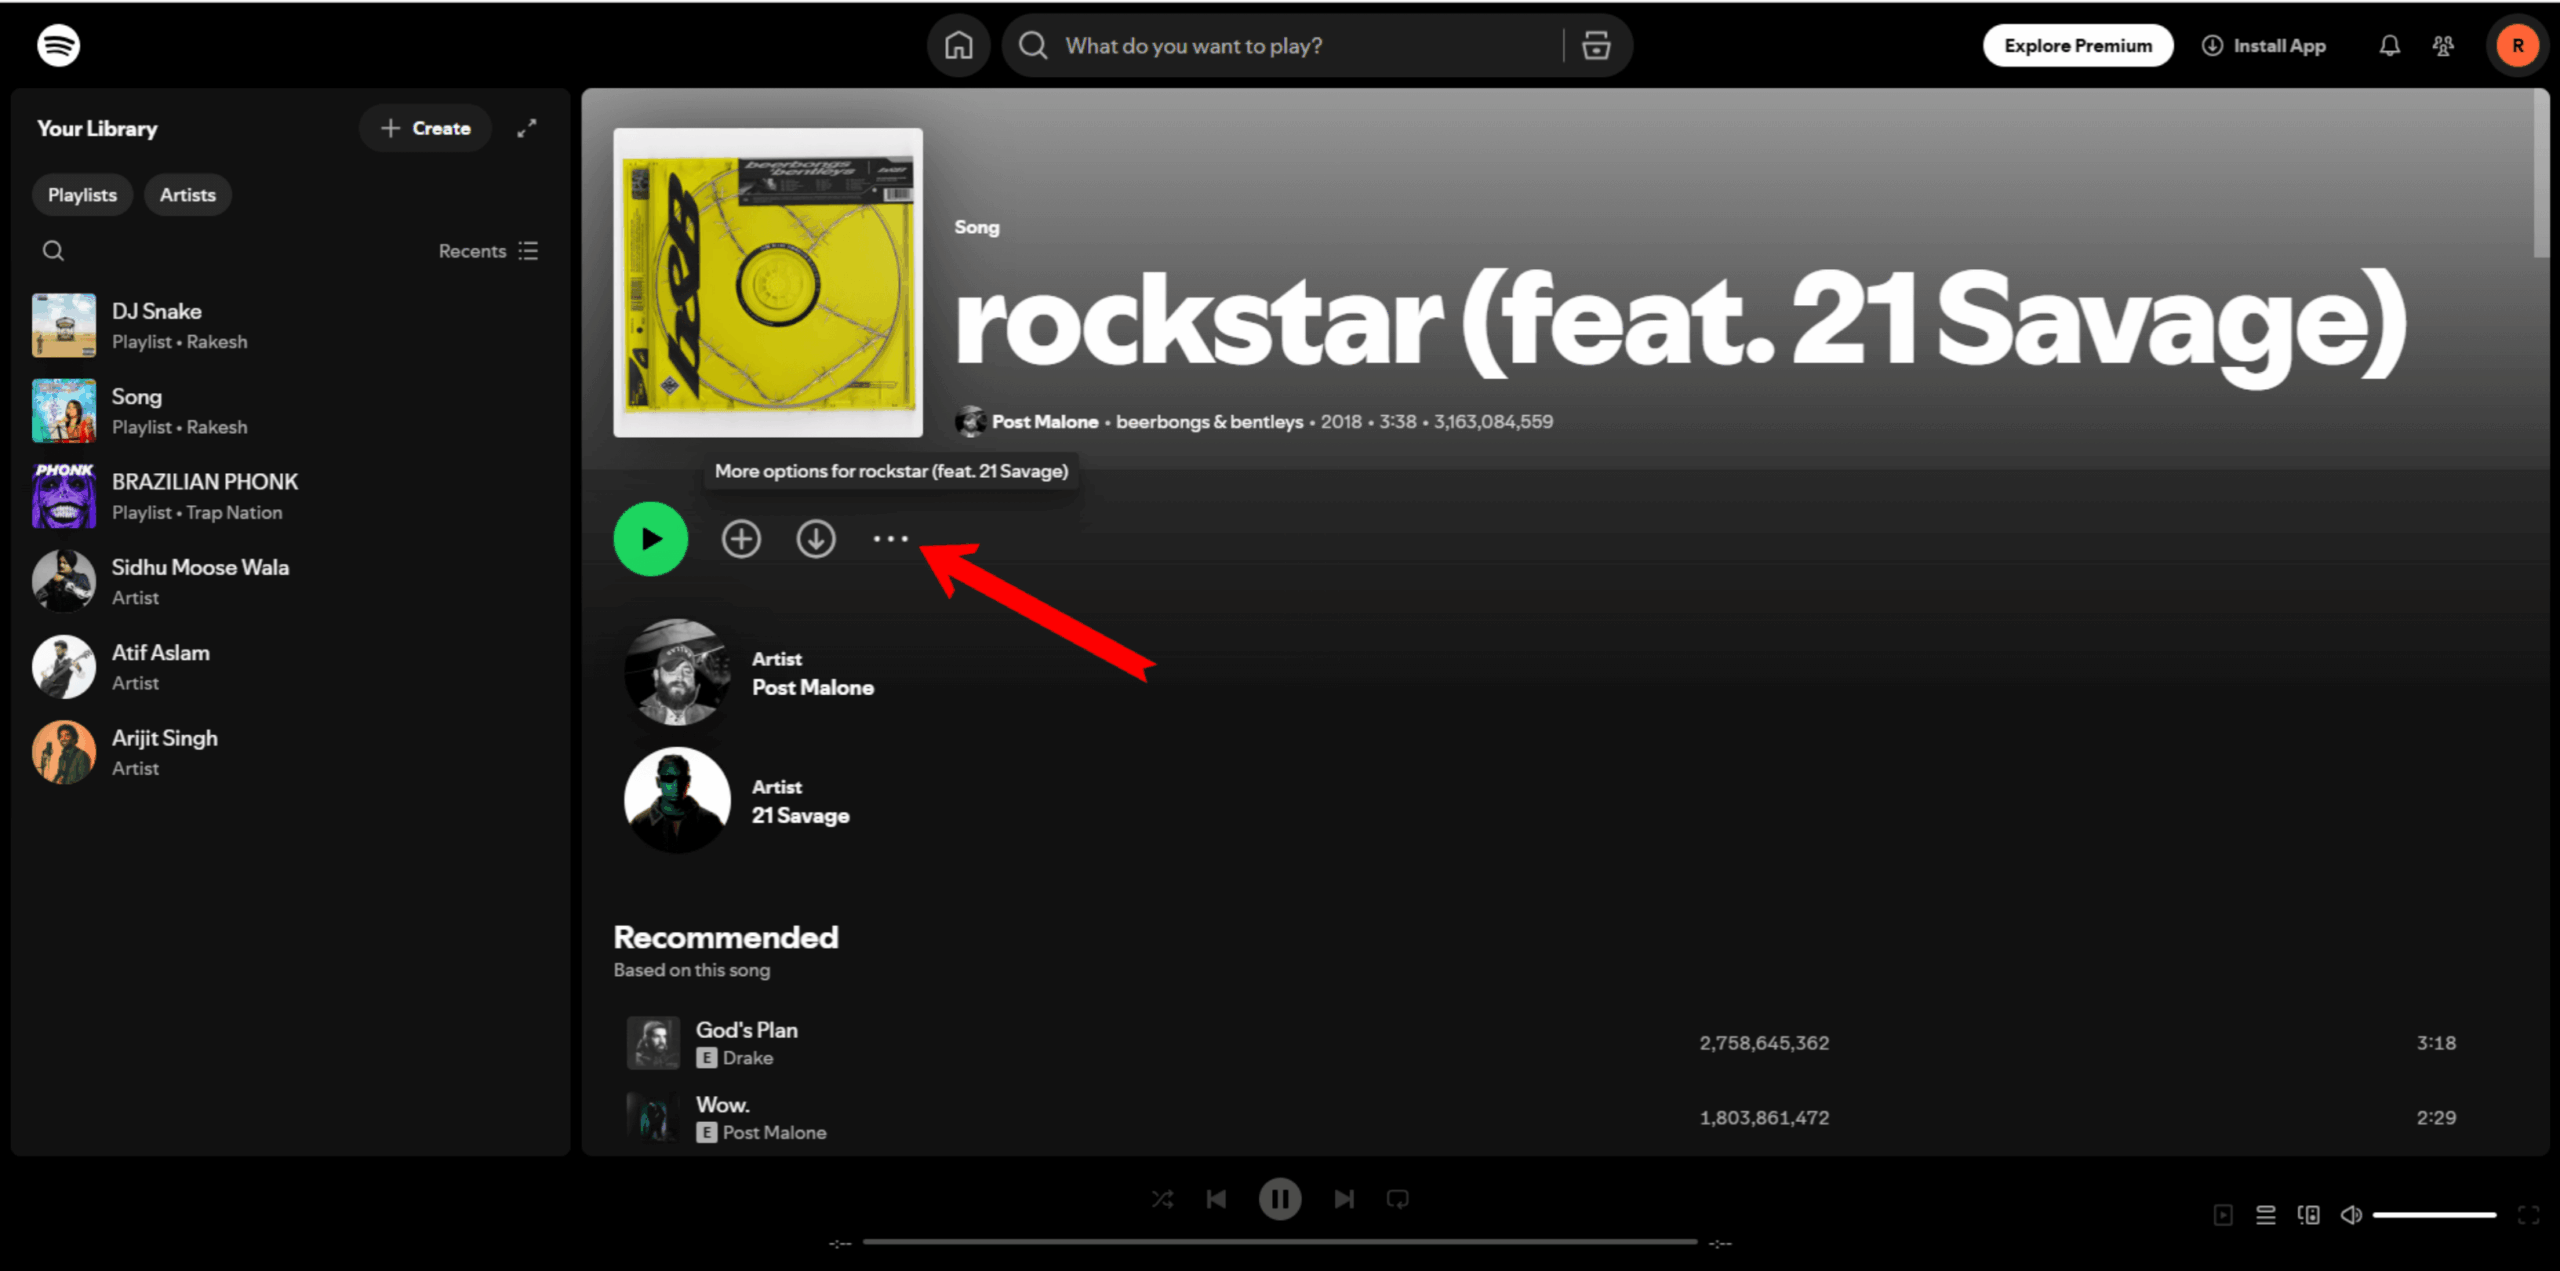Click God's Plan cover thumbnail
The image size is (2560, 1271).
click(x=653, y=1043)
